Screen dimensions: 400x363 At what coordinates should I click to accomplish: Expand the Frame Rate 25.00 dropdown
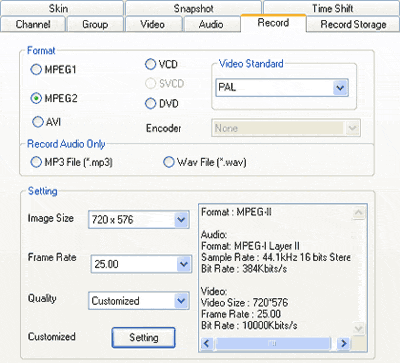click(x=141, y=264)
